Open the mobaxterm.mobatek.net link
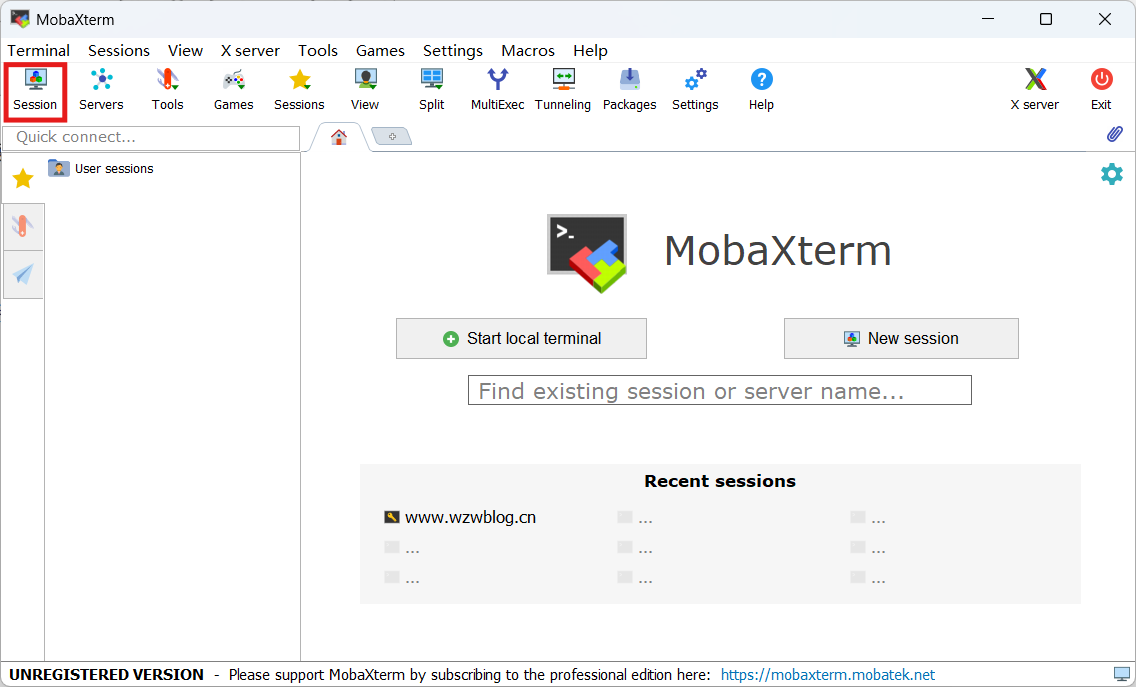The width and height of the screenshot is (1136, 687). click(827, 675)
